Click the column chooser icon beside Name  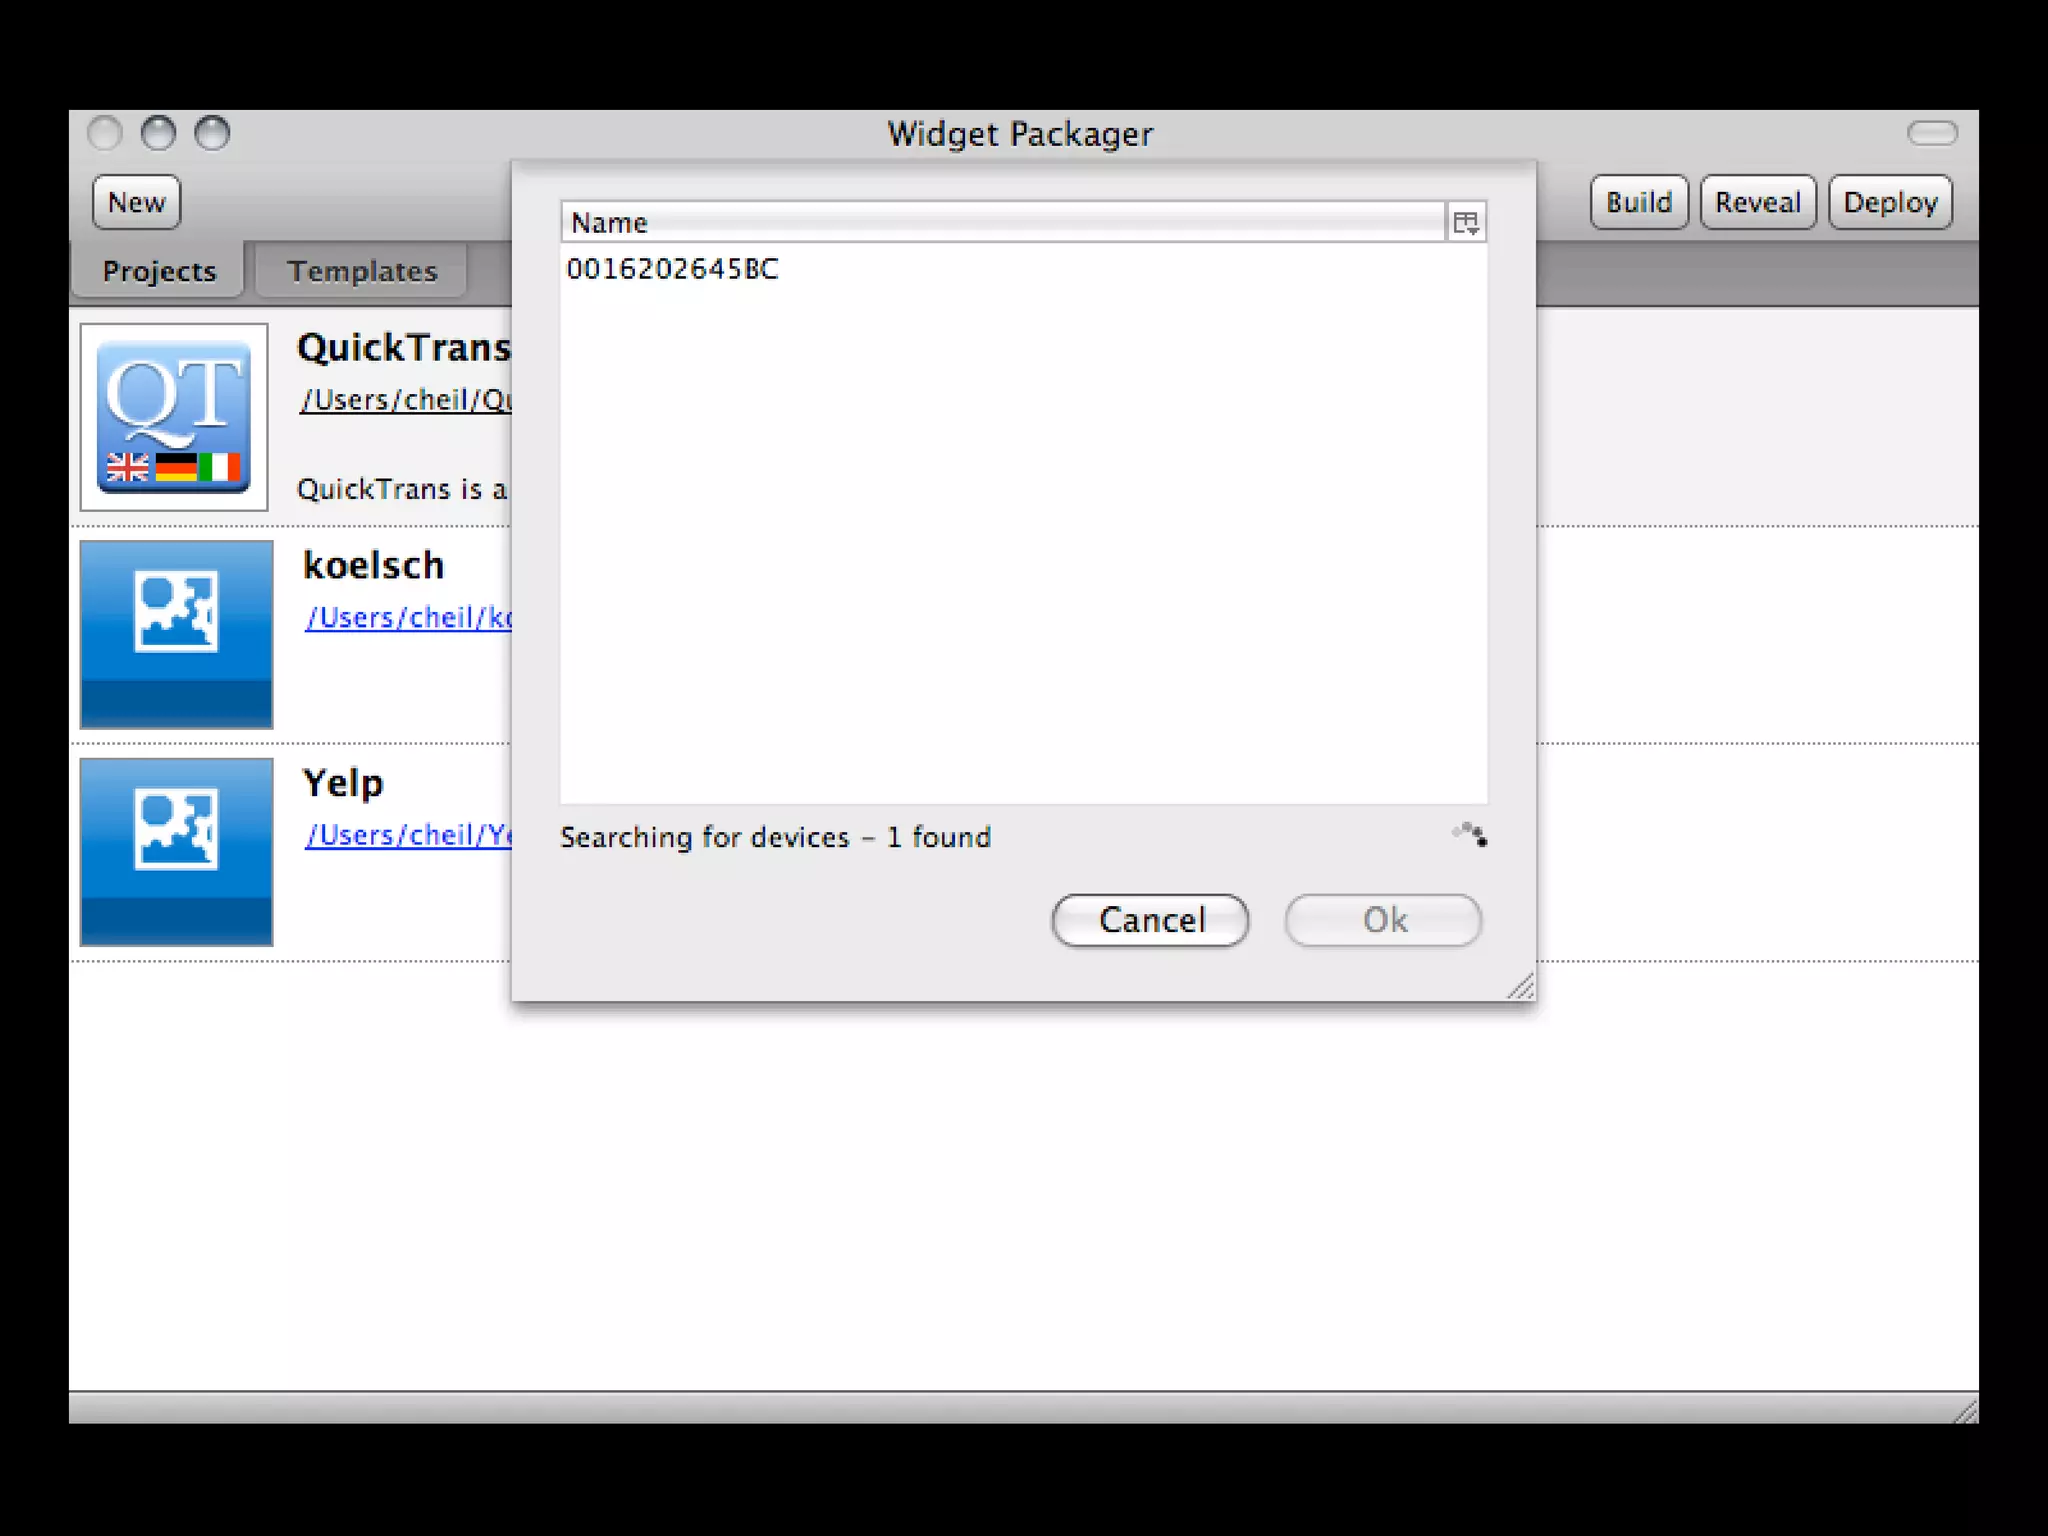point(1466,223)
